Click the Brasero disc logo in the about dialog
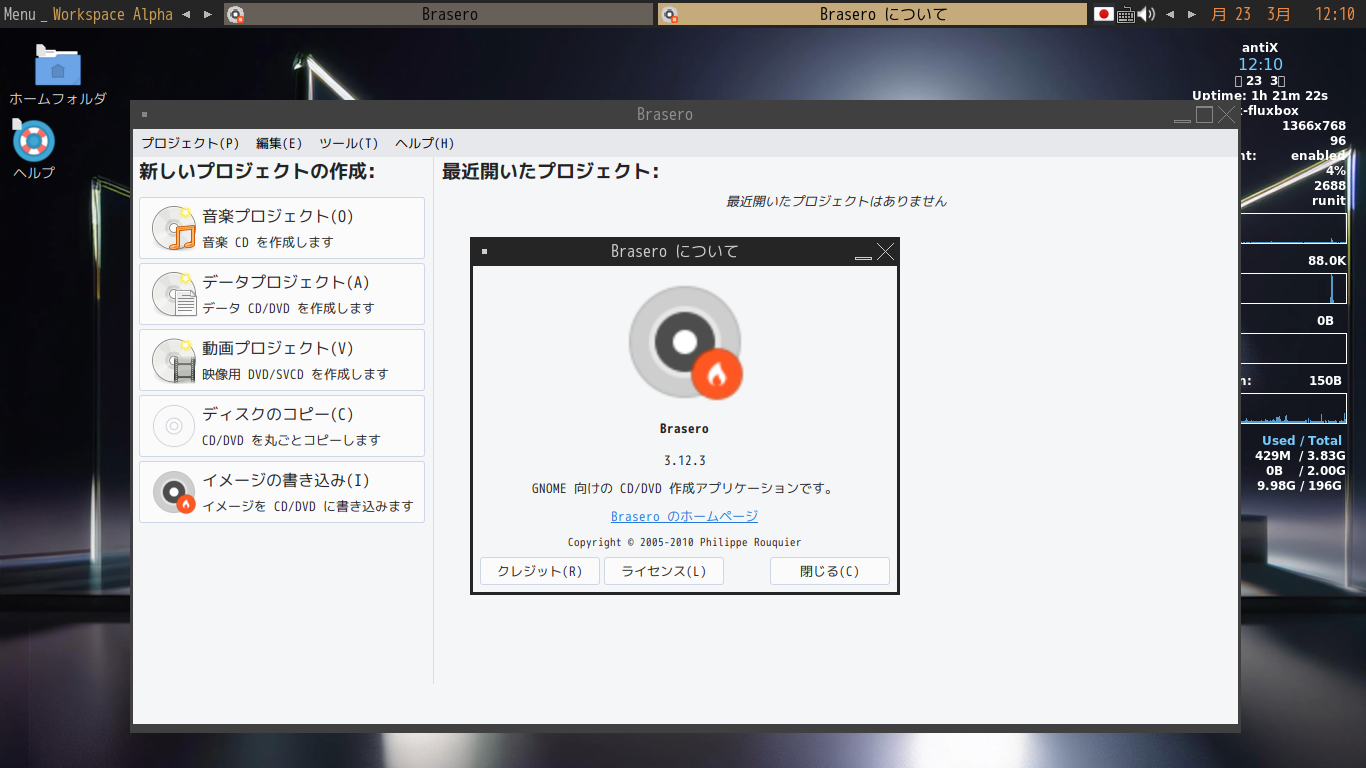The image size is (1366, 768). coord(685,343)
